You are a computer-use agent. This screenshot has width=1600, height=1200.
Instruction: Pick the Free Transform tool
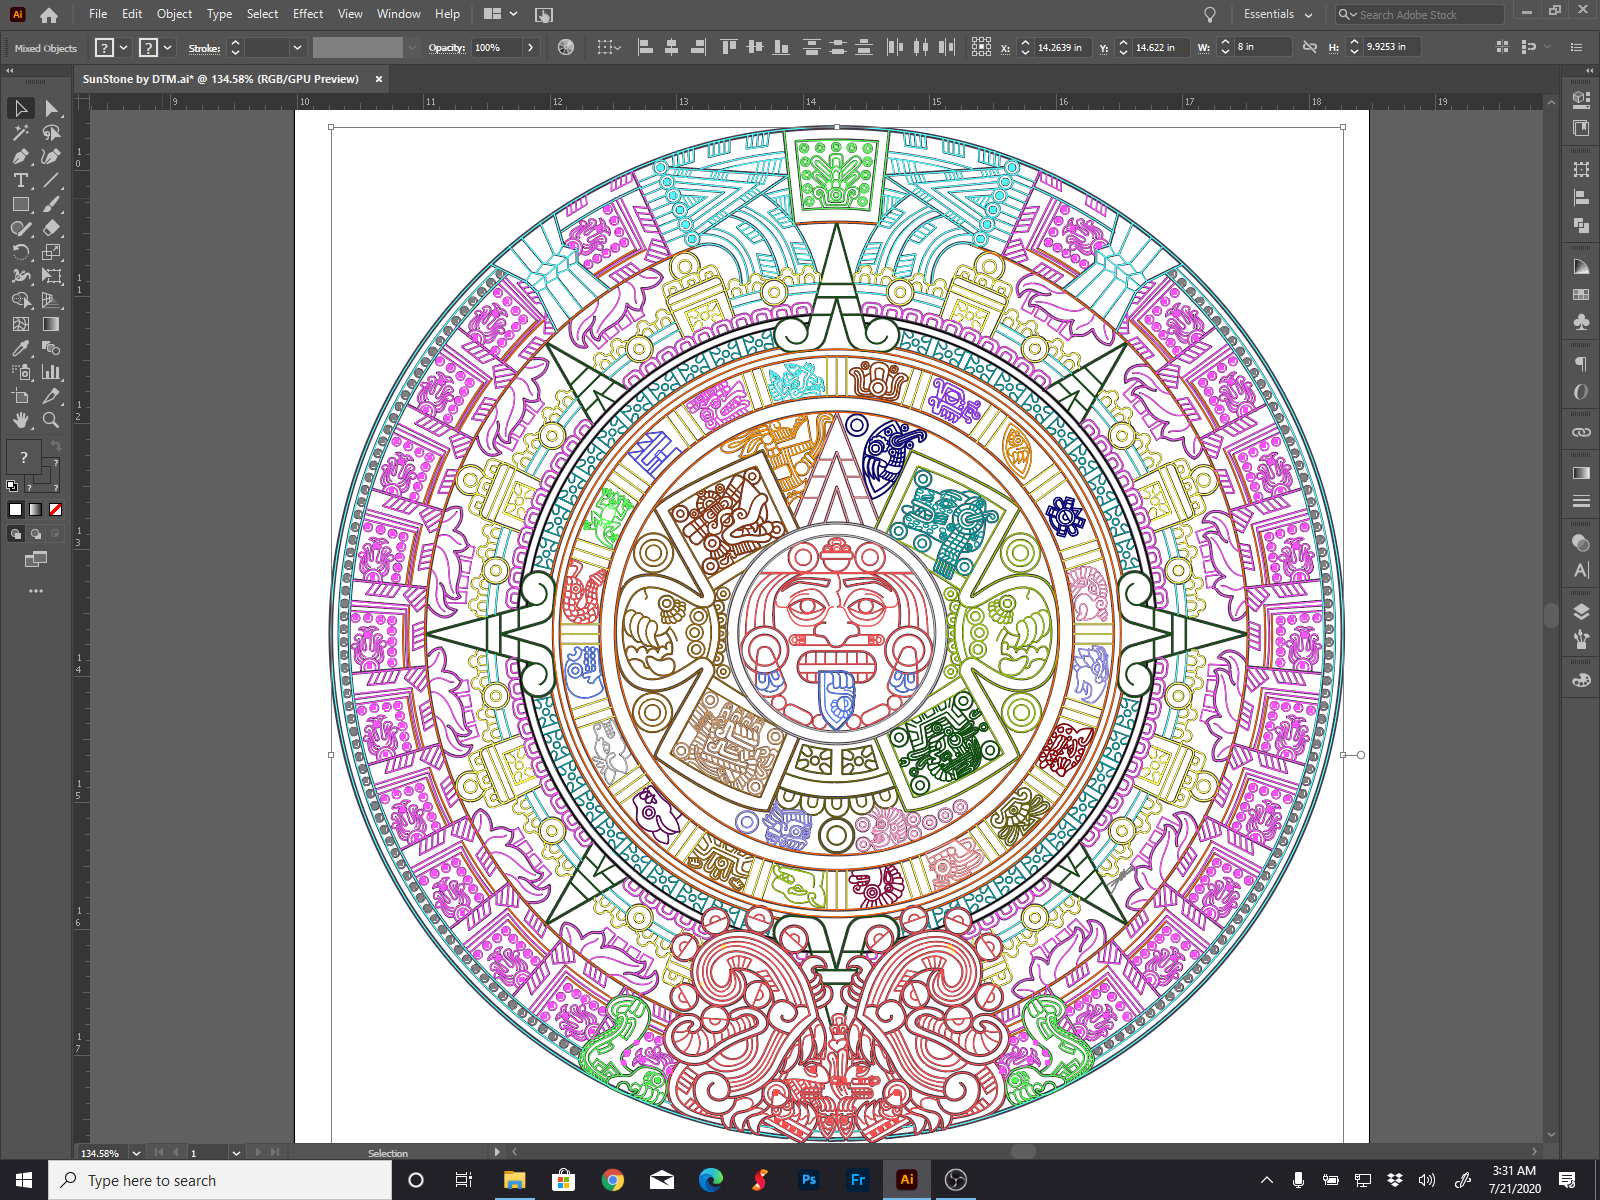(51, 276)
